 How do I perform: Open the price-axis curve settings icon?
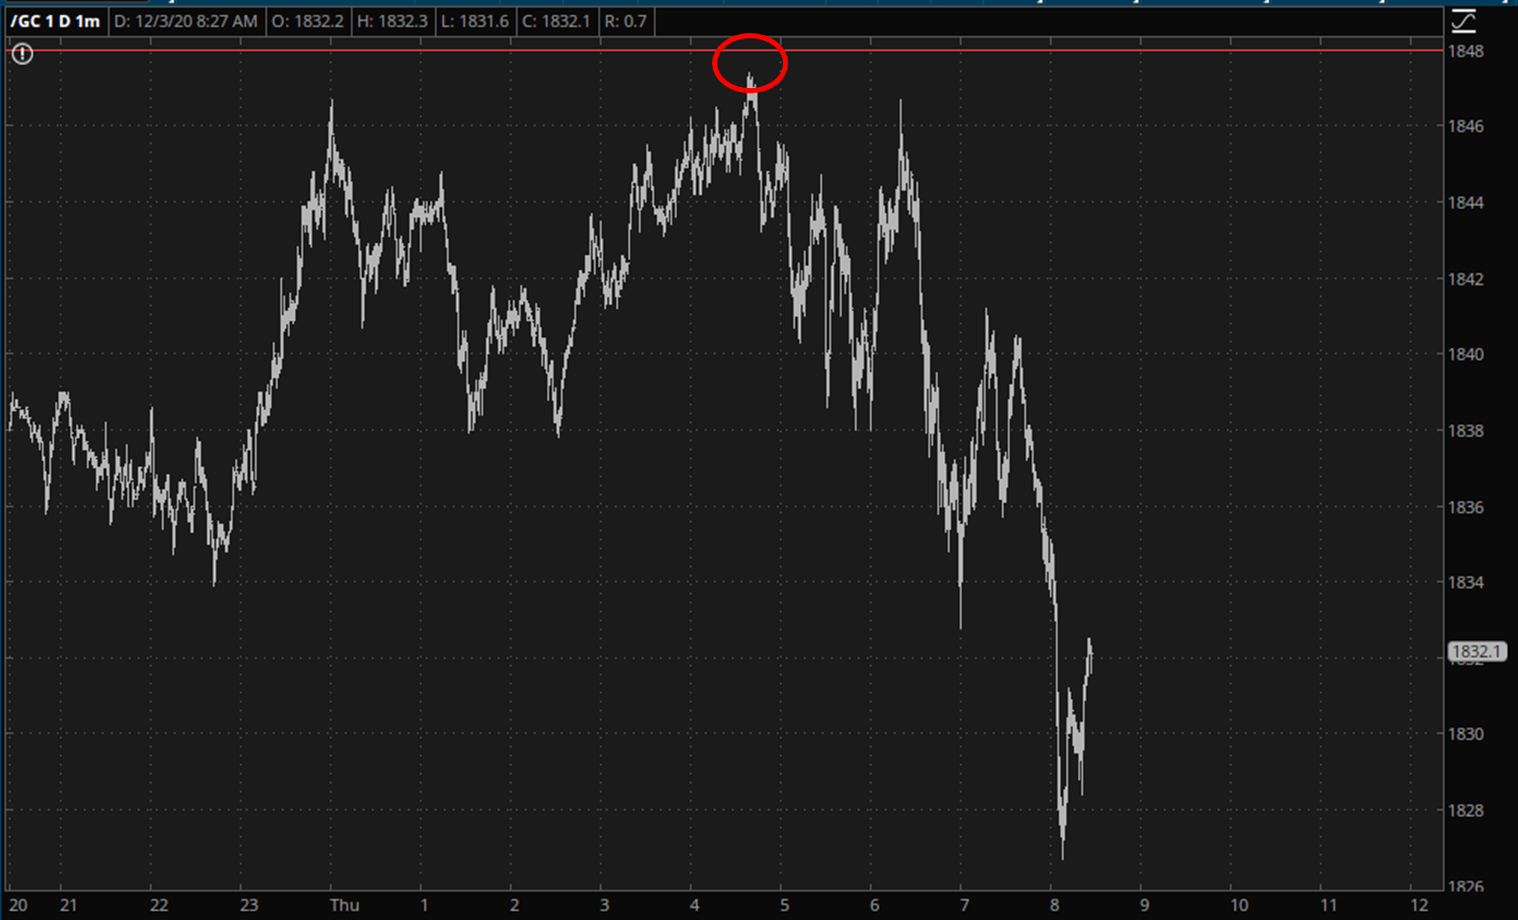[x=1463, y=21]
